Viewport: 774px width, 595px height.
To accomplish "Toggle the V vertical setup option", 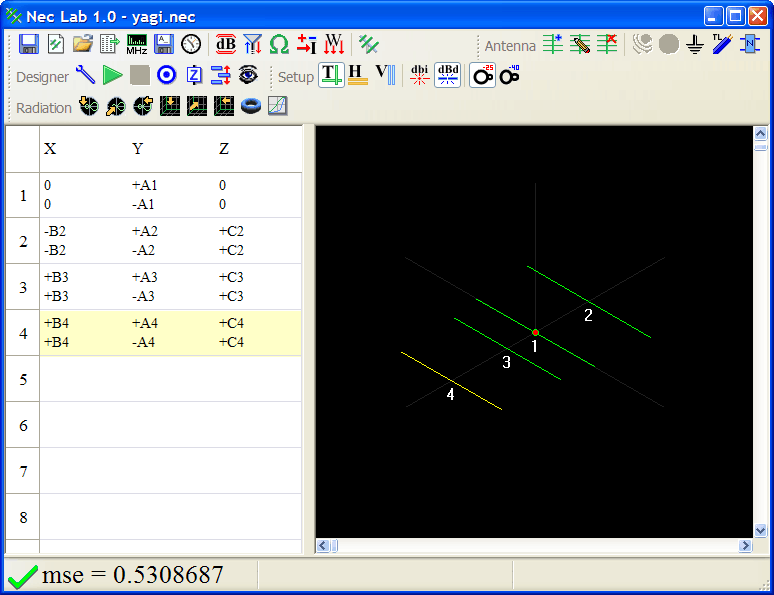I will coord(385,76).
